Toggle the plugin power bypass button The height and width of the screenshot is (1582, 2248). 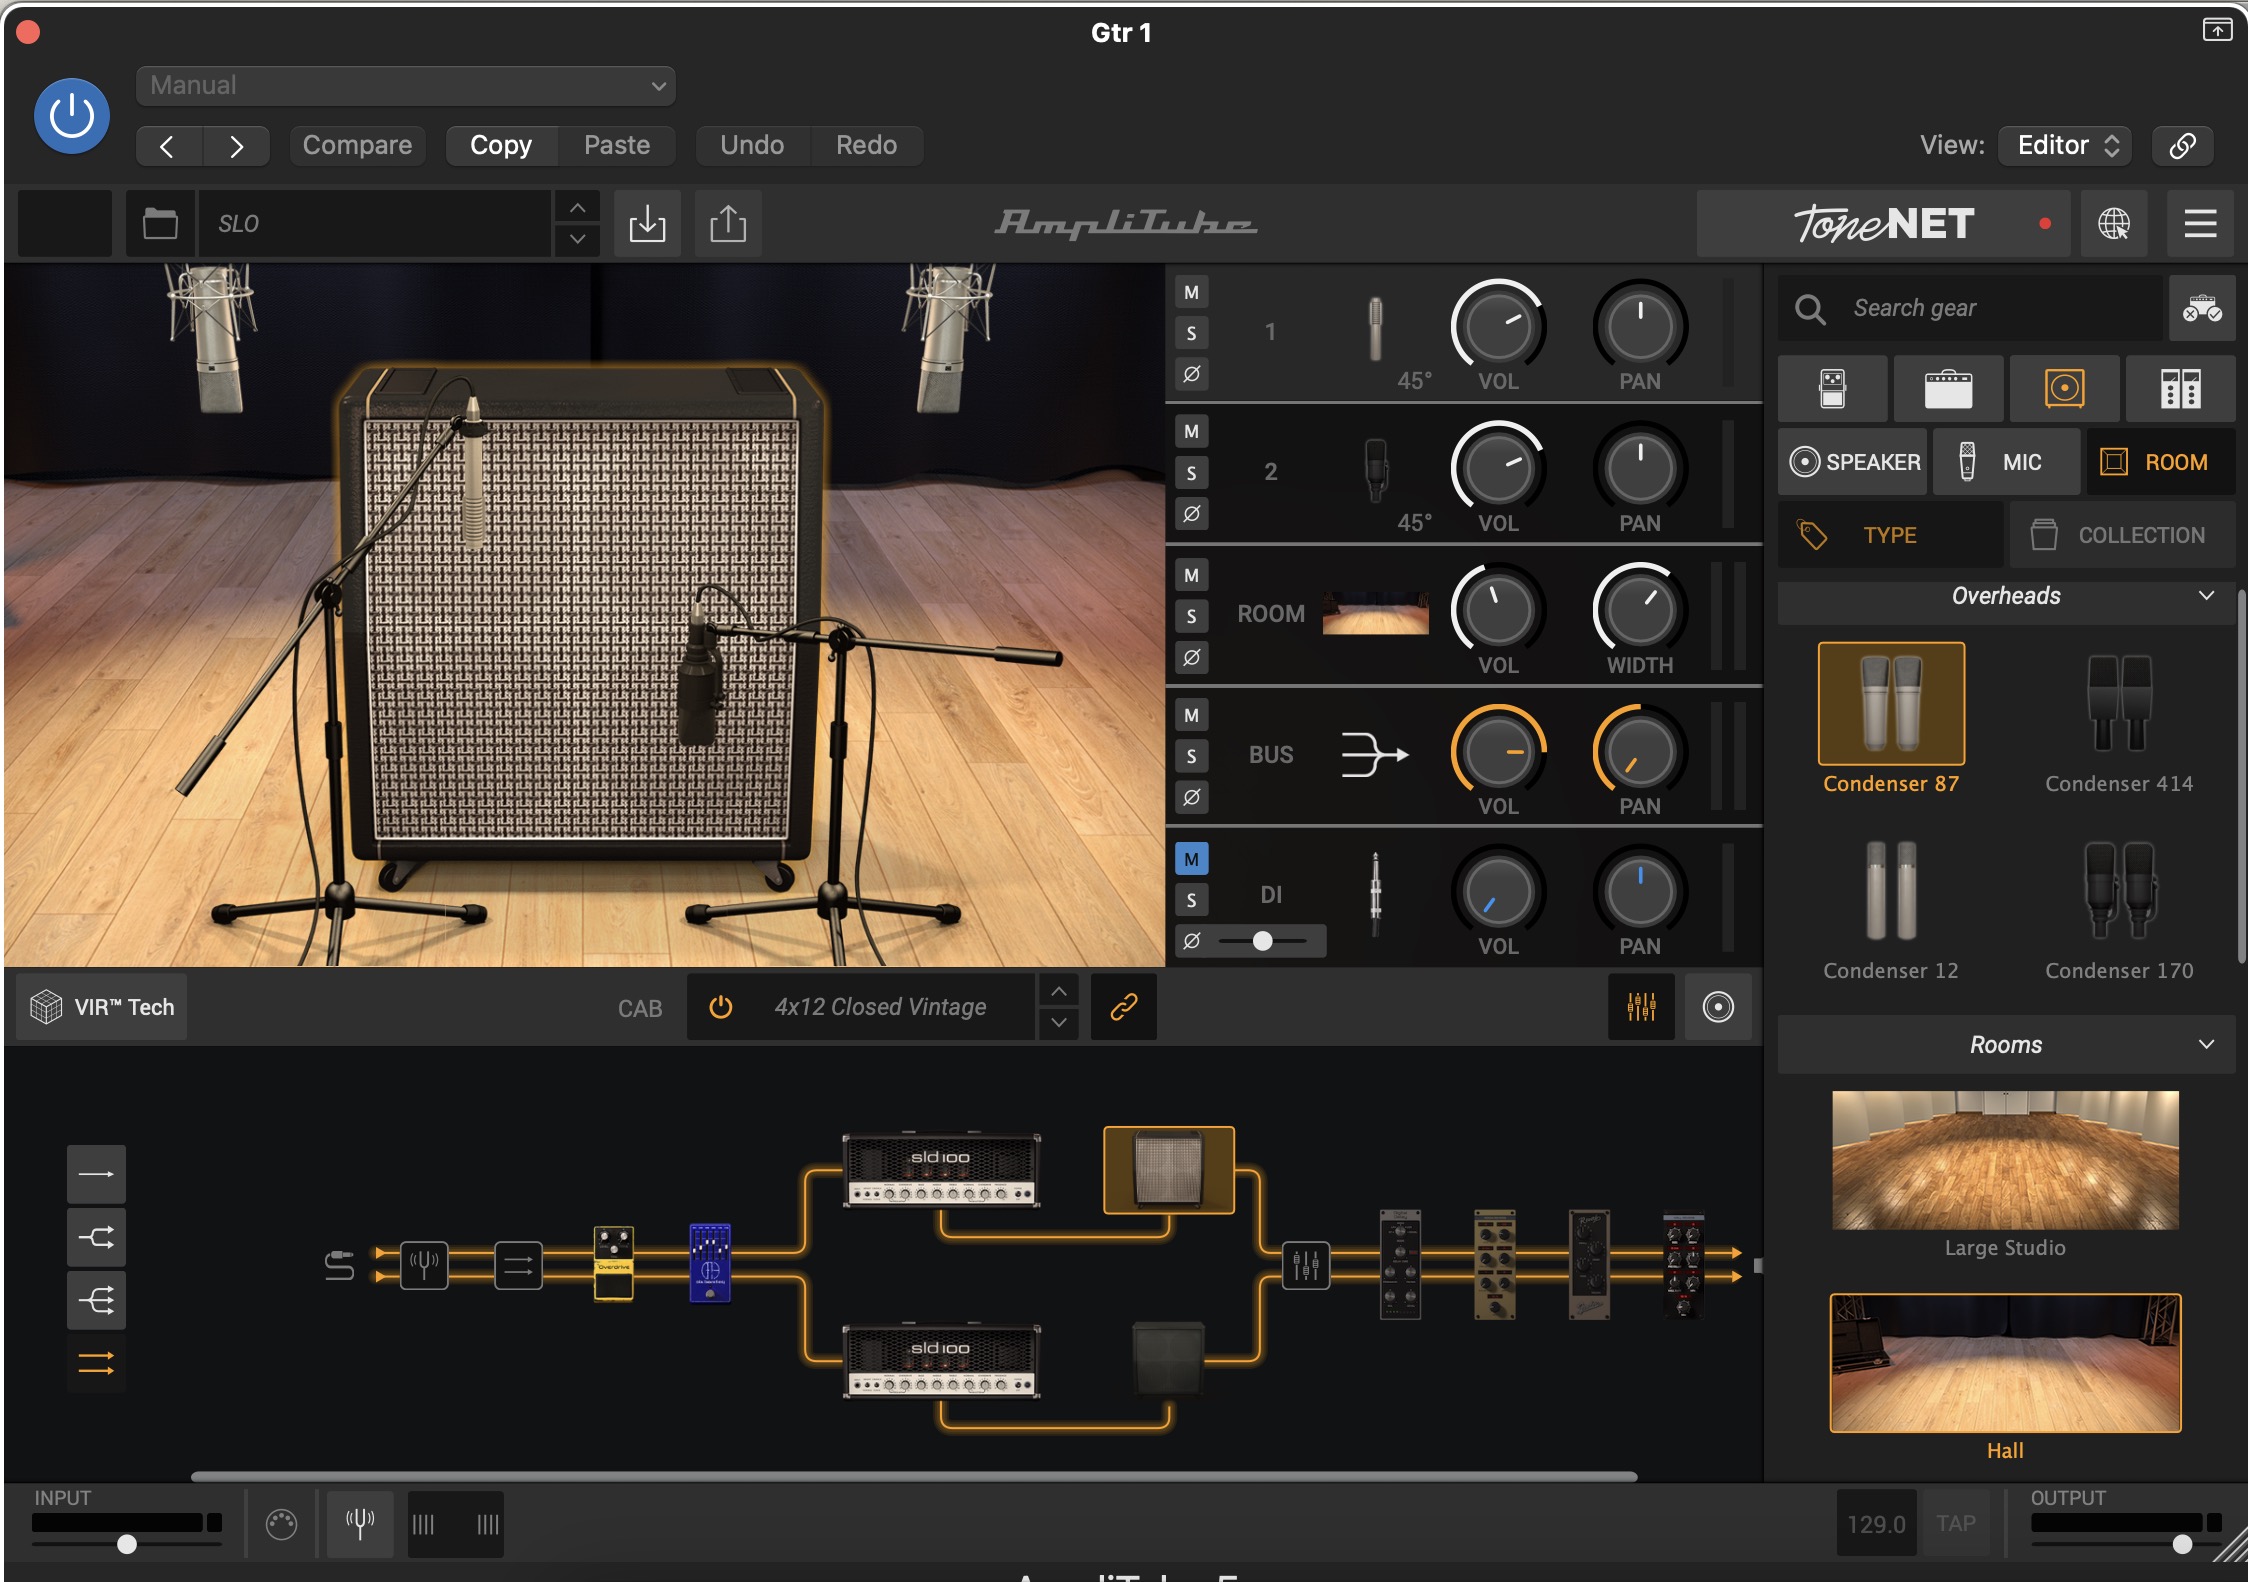pos(72,116)
